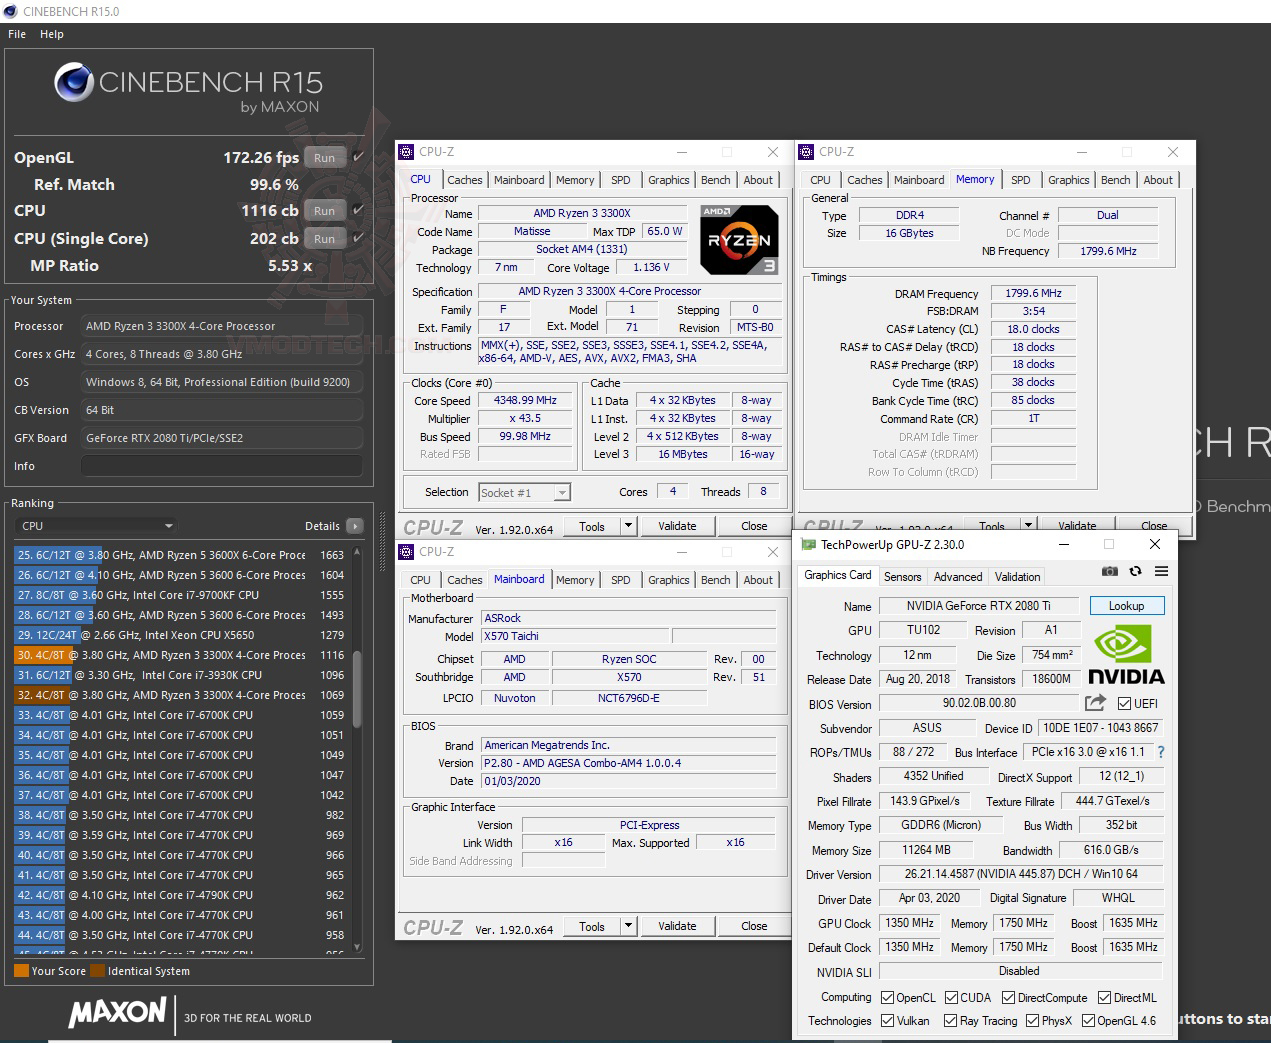1271x1043 pixels.
Task: Open the Tools dropdown arrow in the CPU-Z Mainboard window
Action: point(628,926)
